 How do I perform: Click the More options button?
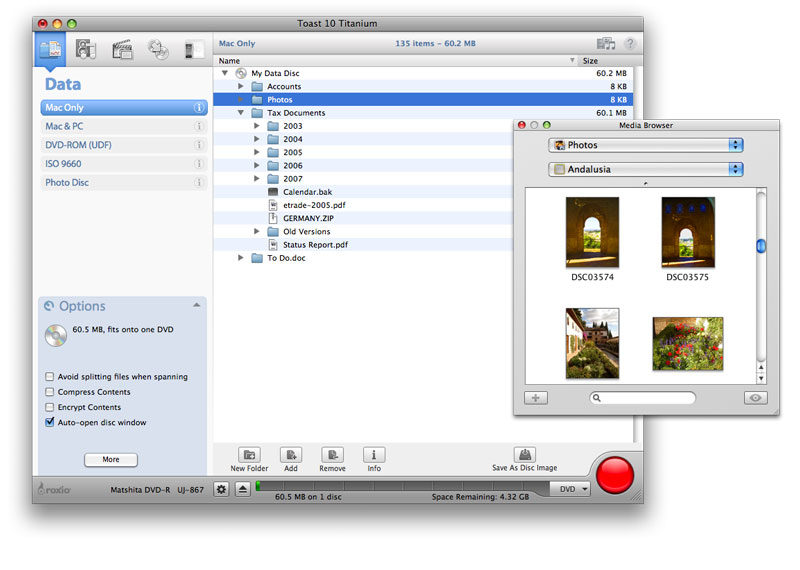[110, 460]
